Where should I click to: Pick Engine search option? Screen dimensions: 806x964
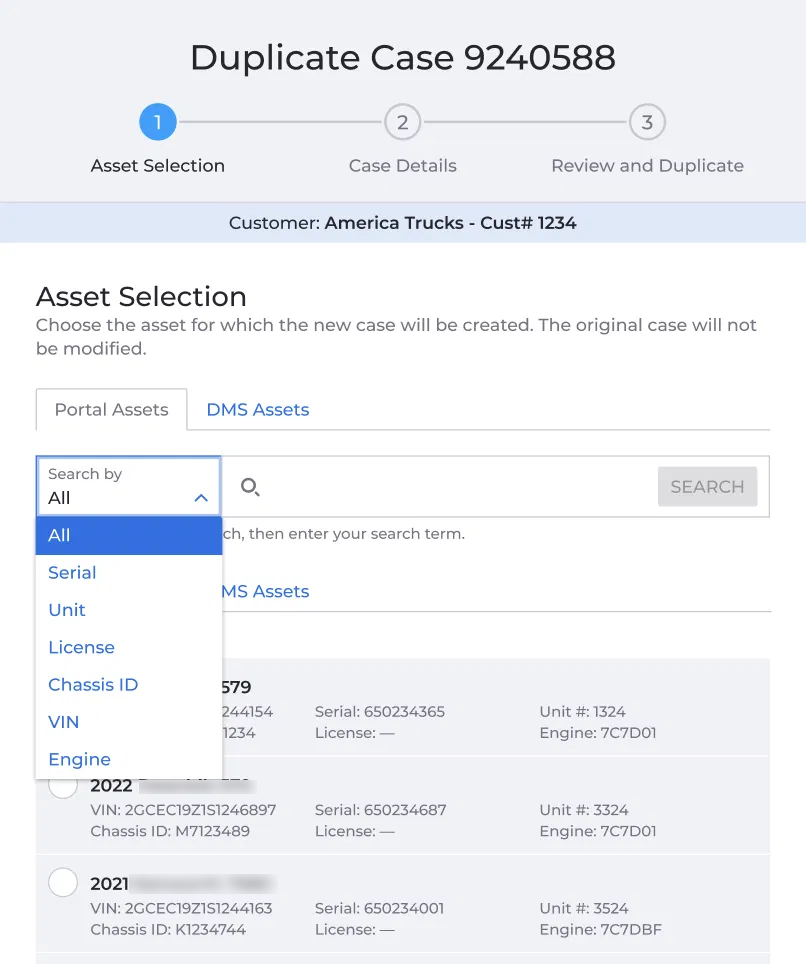pos(129,759)
